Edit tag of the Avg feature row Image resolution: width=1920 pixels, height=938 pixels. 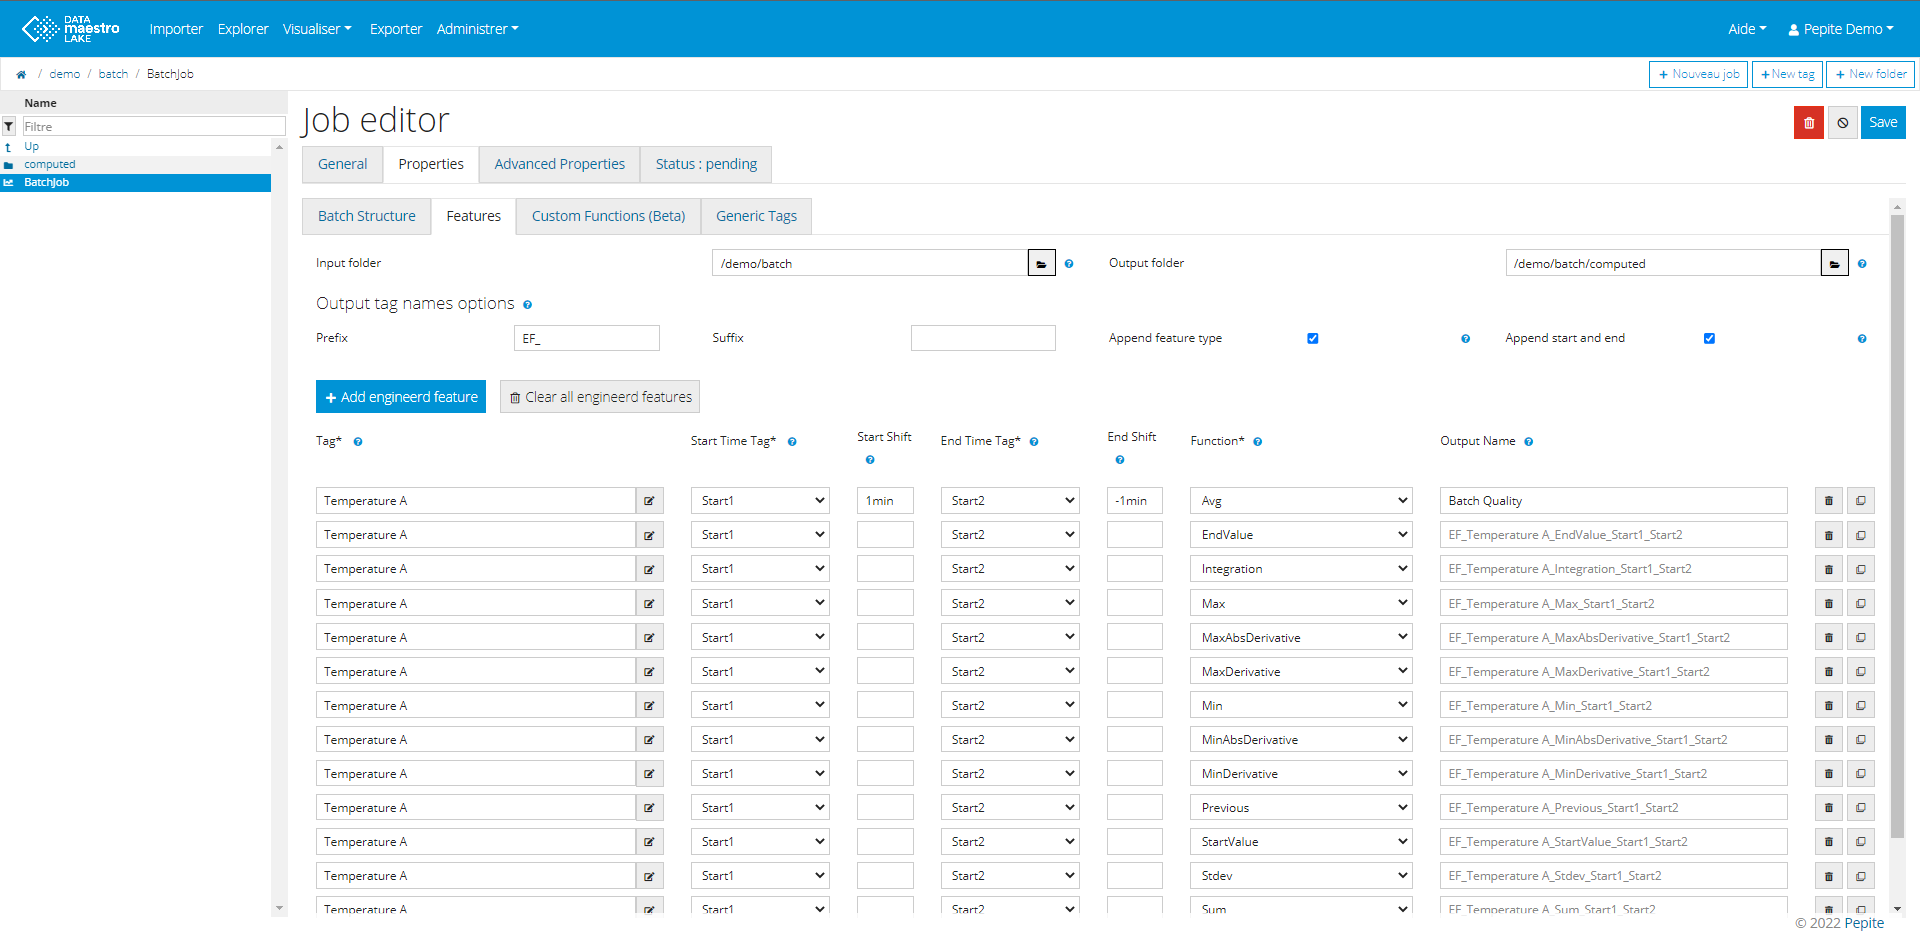(649, 501)
